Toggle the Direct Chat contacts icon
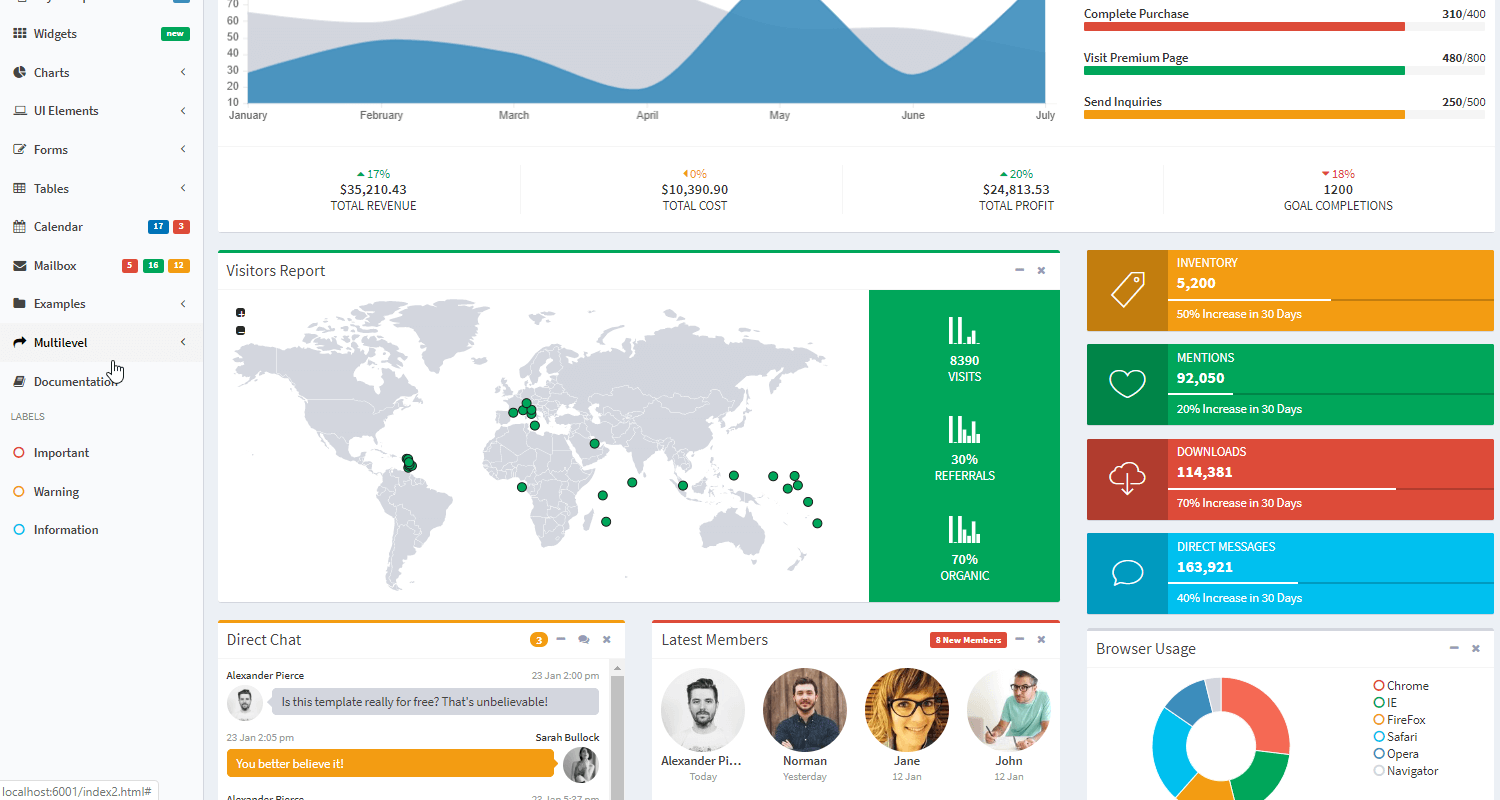 pos(584,640)
